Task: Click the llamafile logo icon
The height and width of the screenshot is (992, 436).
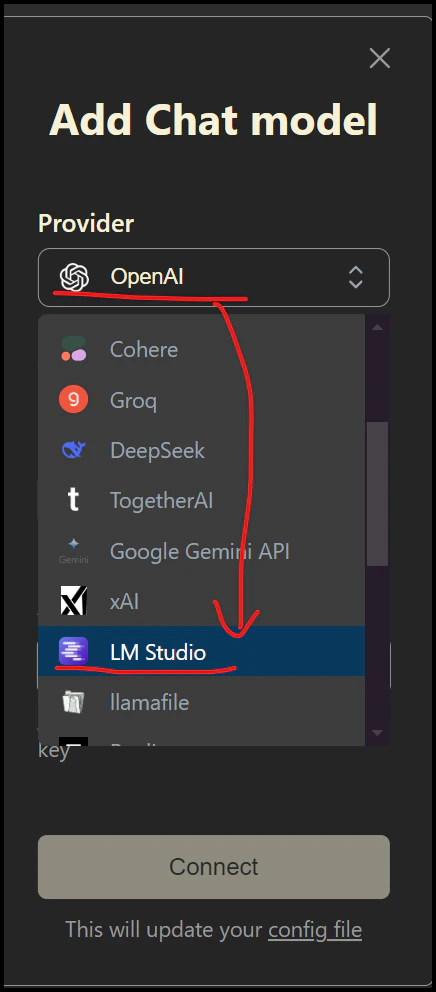Action: [73, 702]
